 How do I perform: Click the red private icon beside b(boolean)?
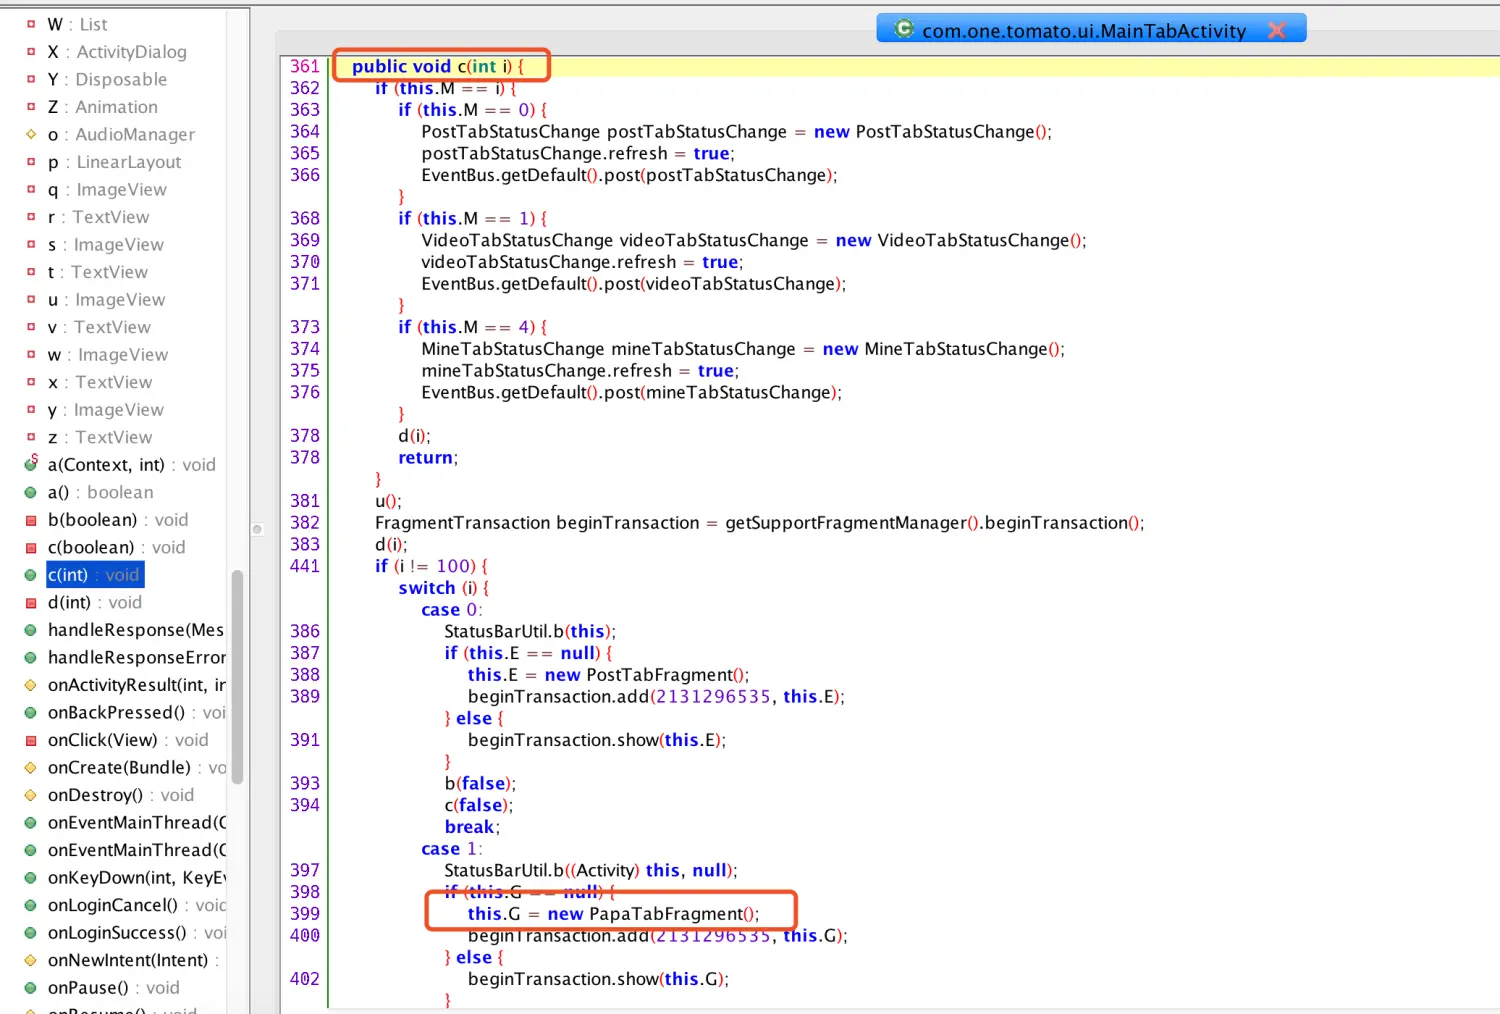(x=30, y=520)
